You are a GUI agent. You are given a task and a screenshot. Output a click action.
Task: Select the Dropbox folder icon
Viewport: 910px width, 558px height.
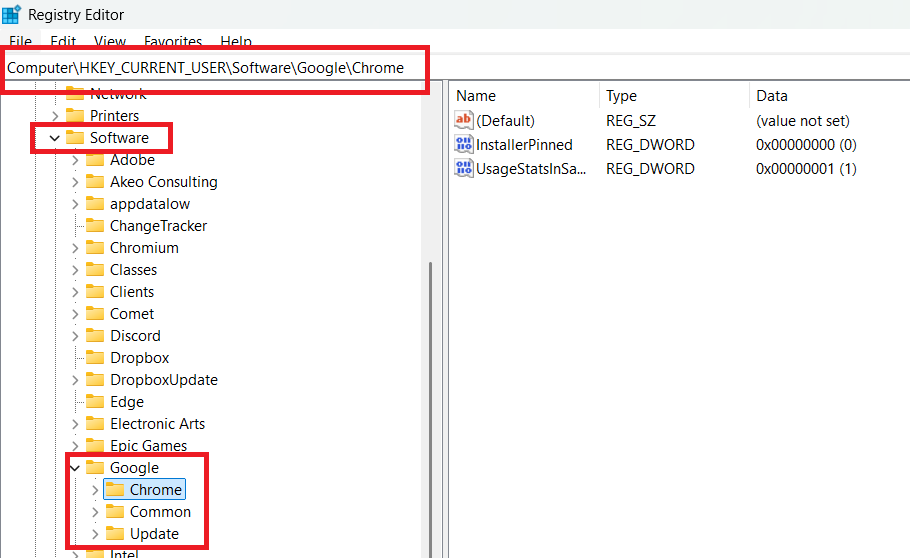point(95,358)
